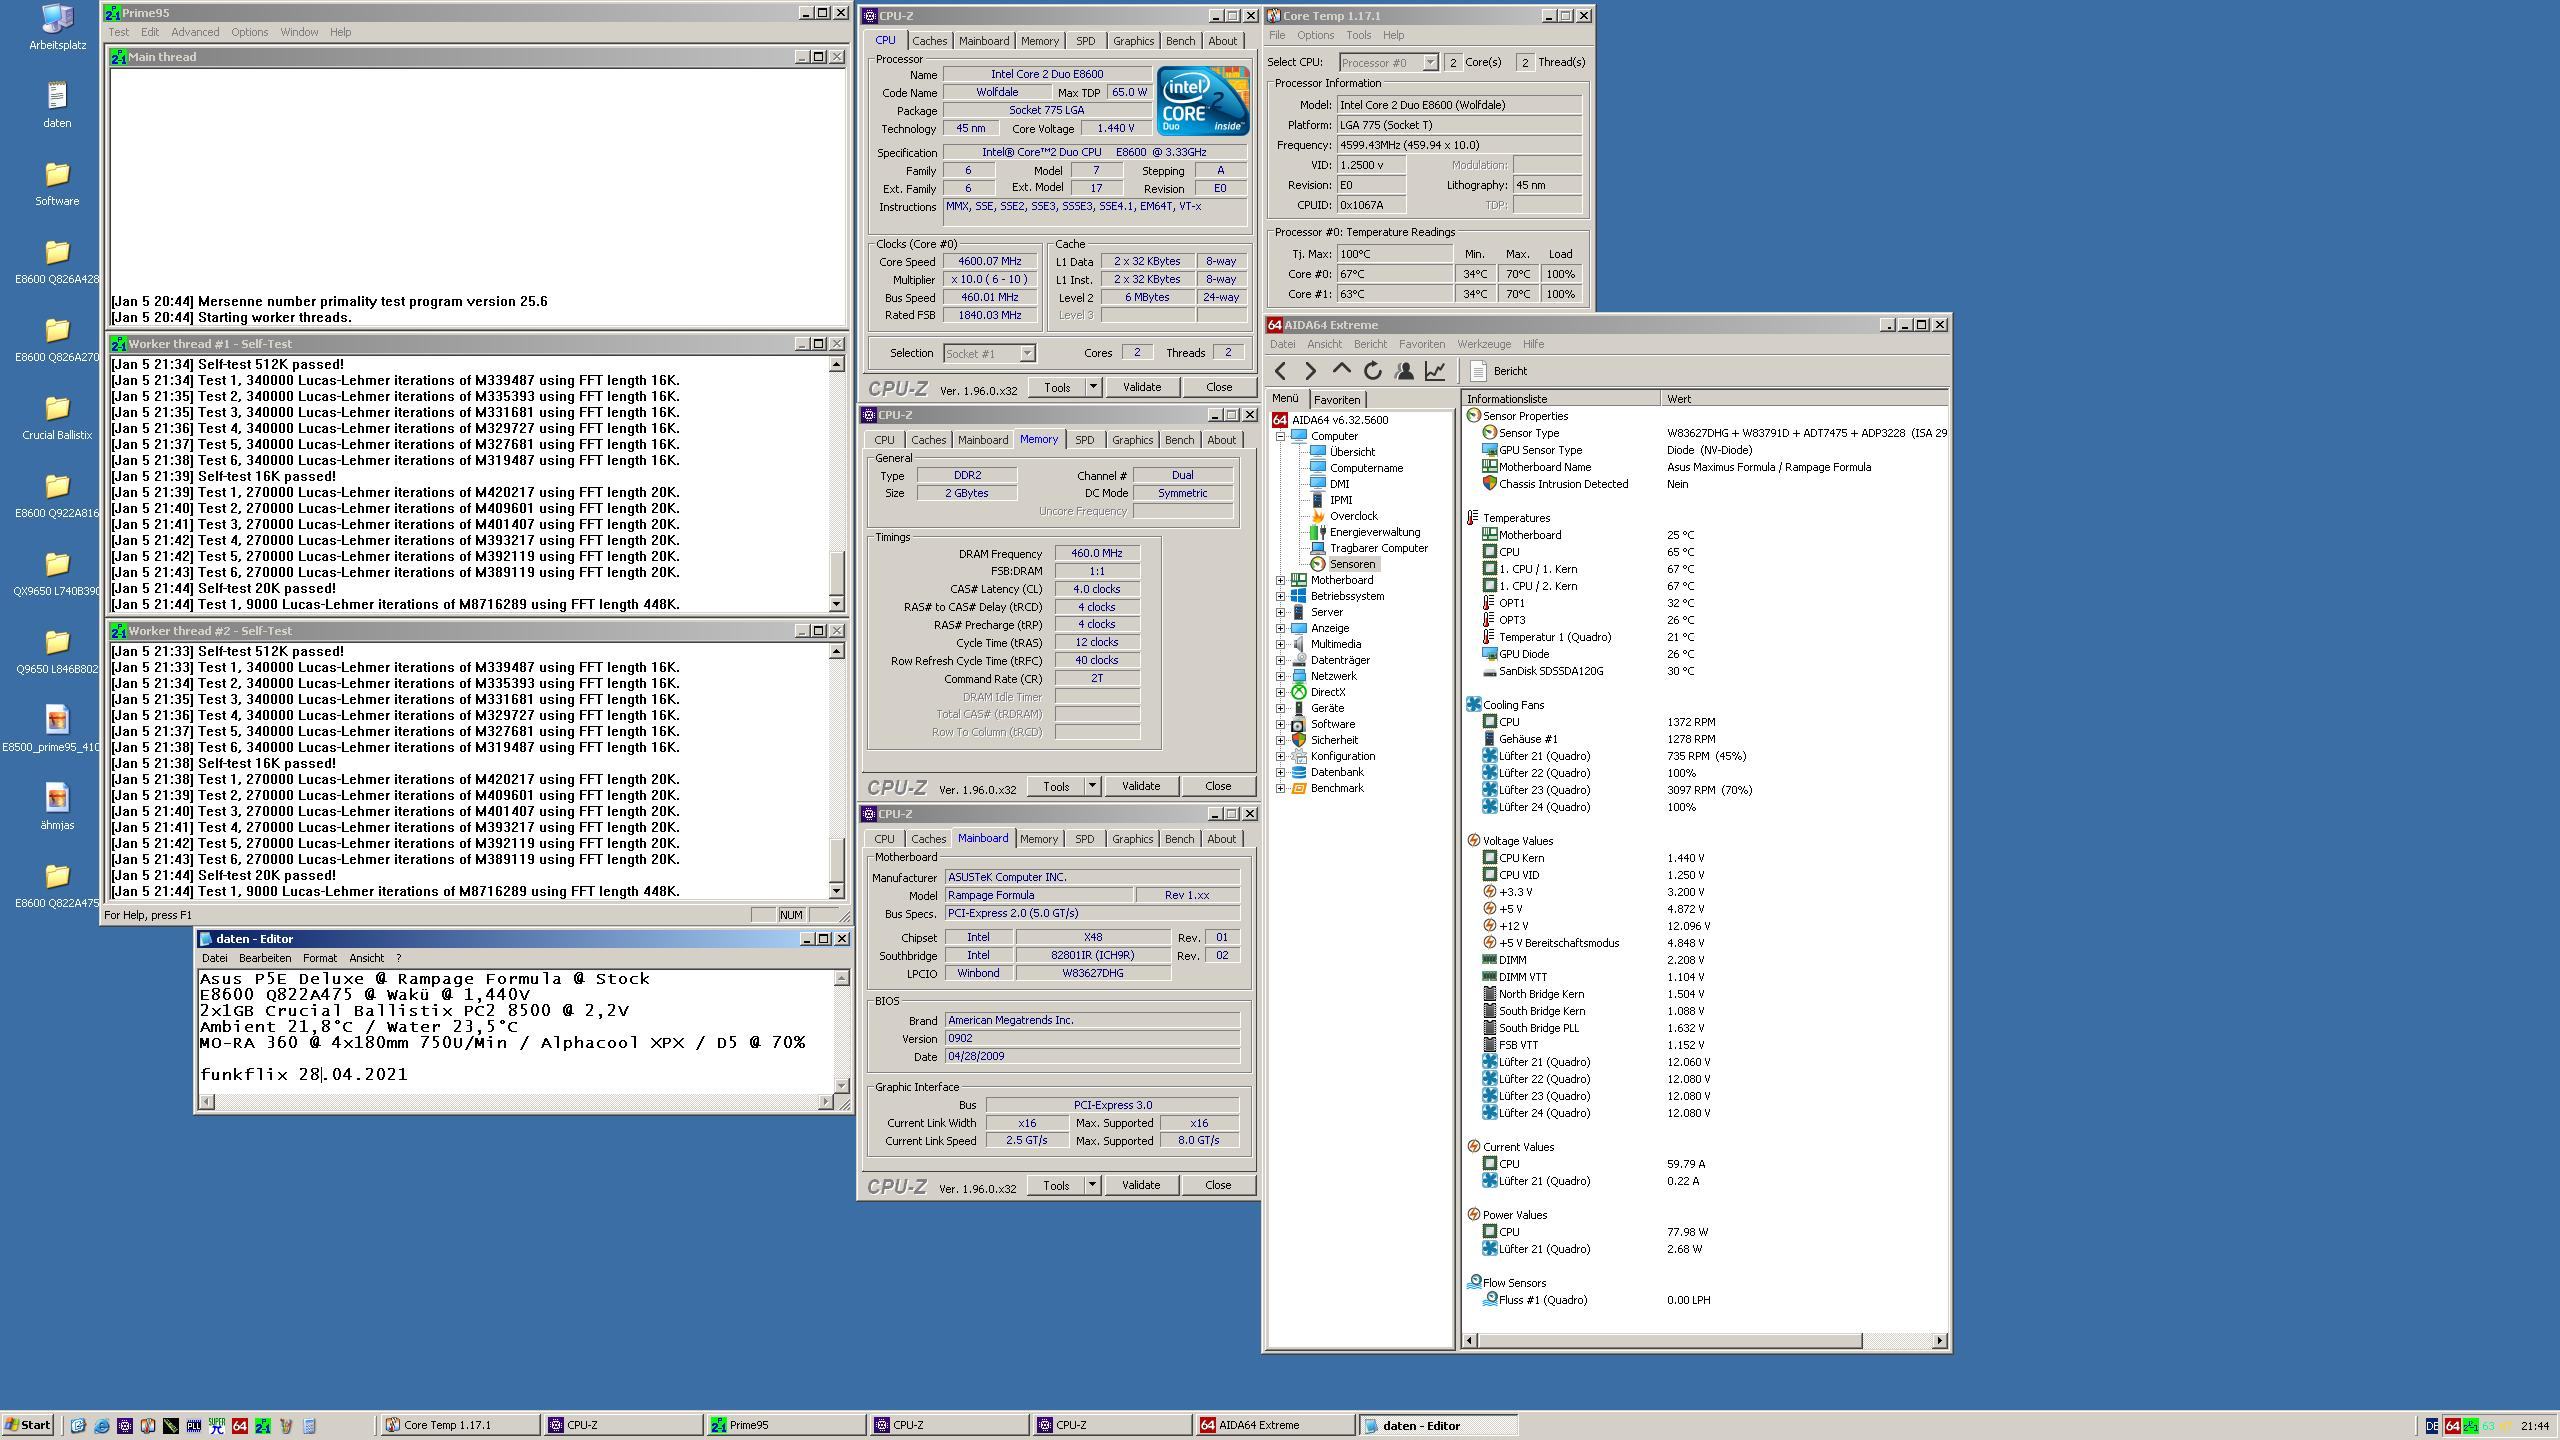This screenshot has height=1440, width=2560.
Task: Switch to Prime95 taskbar button
Action: click(x=785, y=1426)
